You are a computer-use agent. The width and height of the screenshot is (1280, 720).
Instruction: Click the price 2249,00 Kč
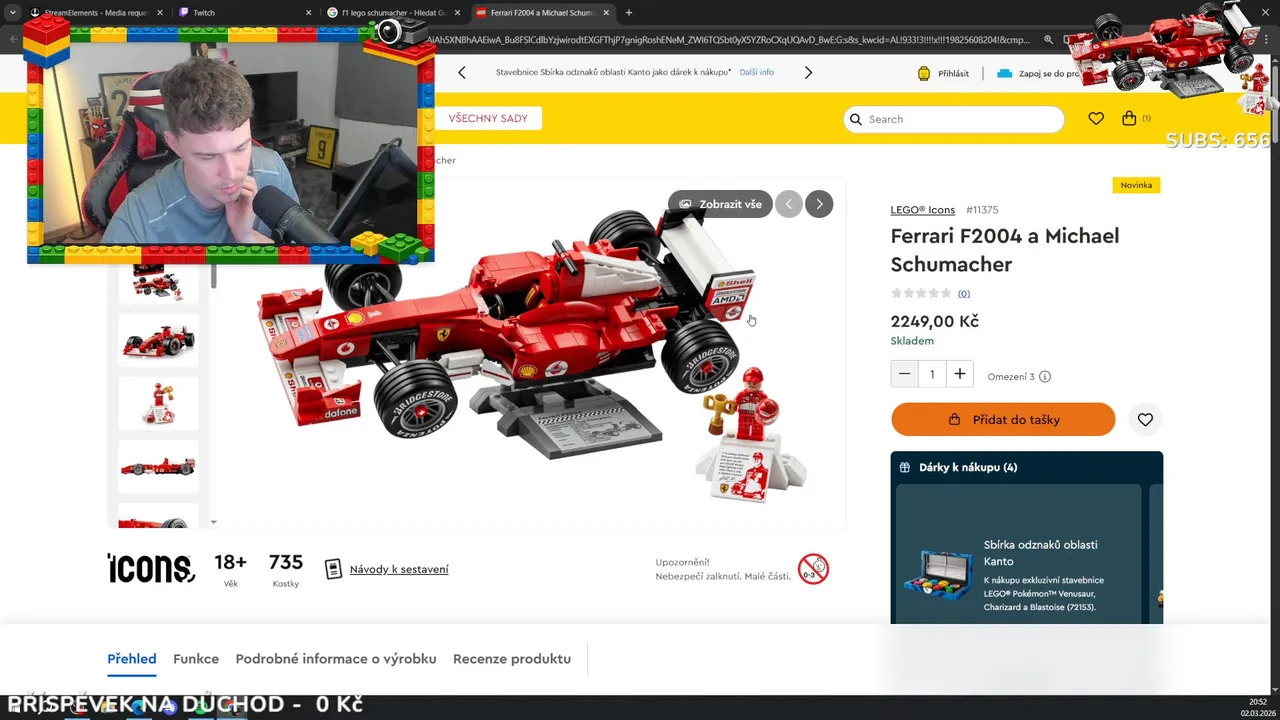click(935, 321)
